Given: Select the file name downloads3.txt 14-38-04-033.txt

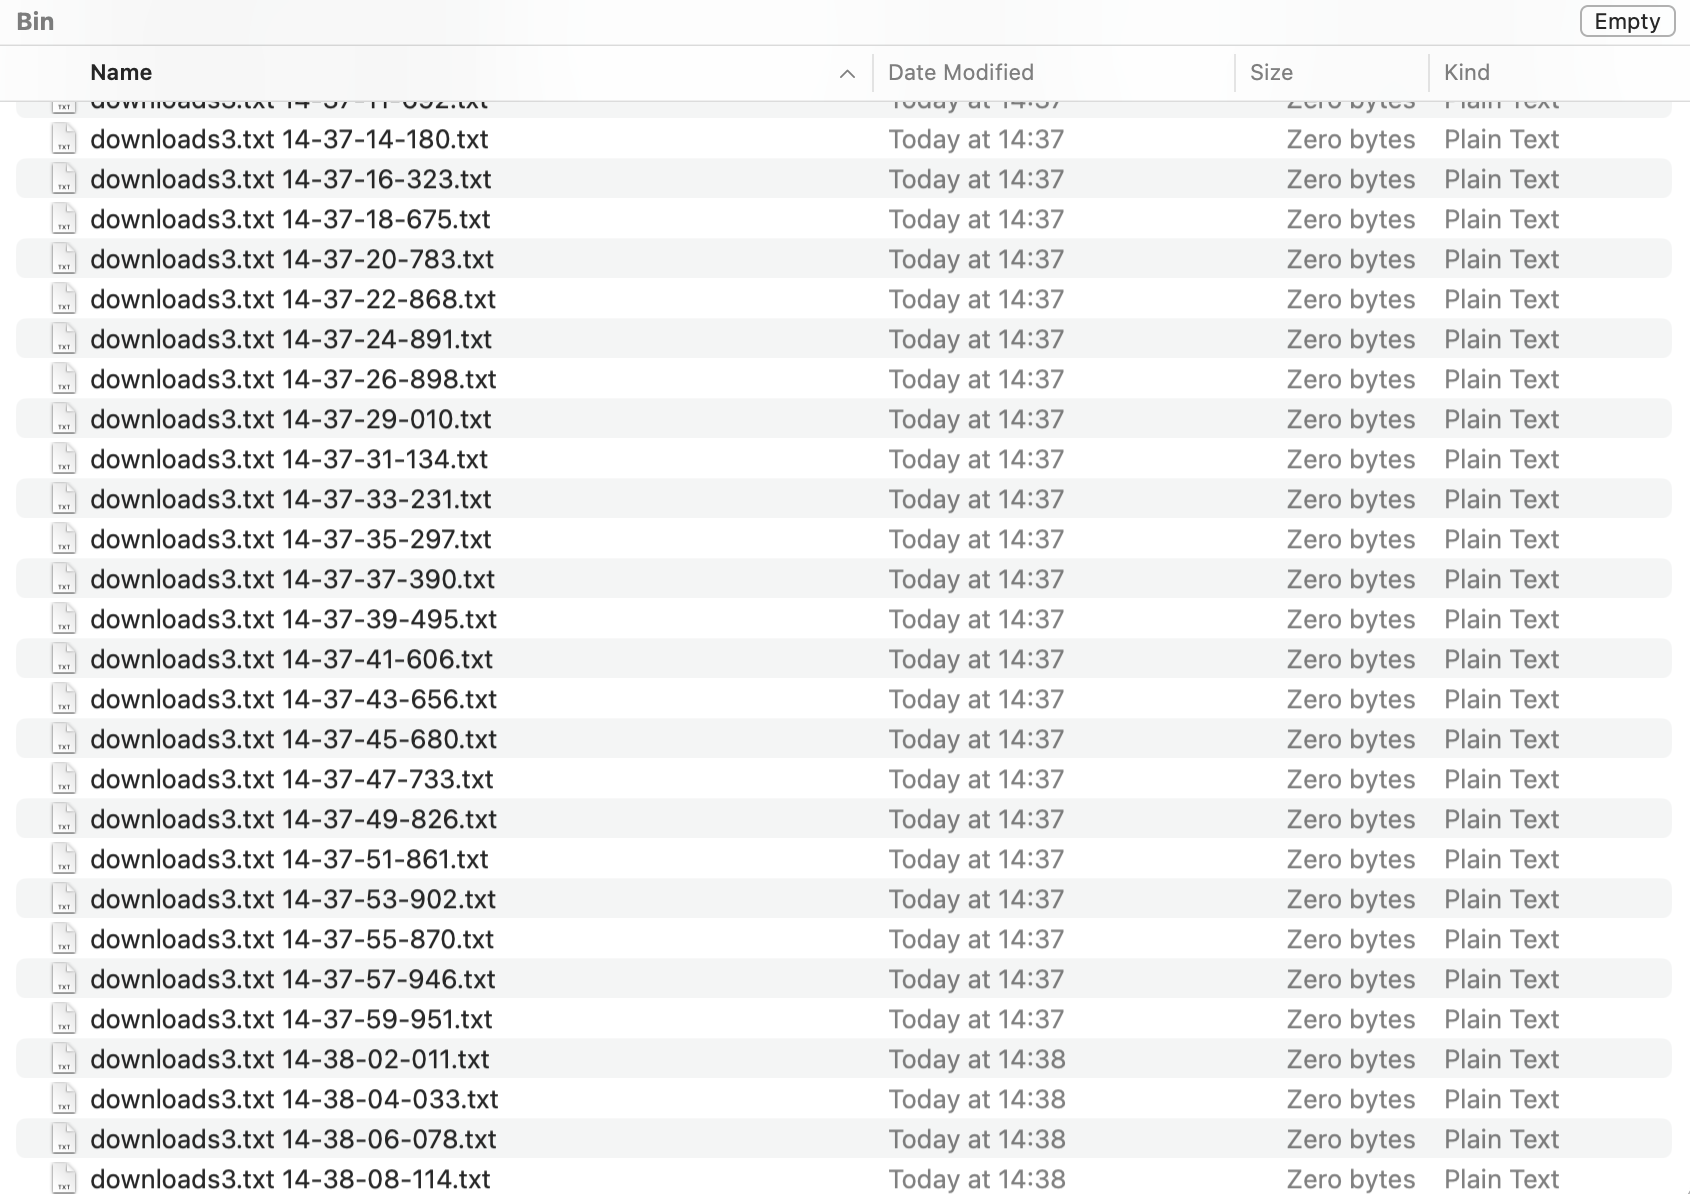Looking at the screenshot, I should (295, 1099).
